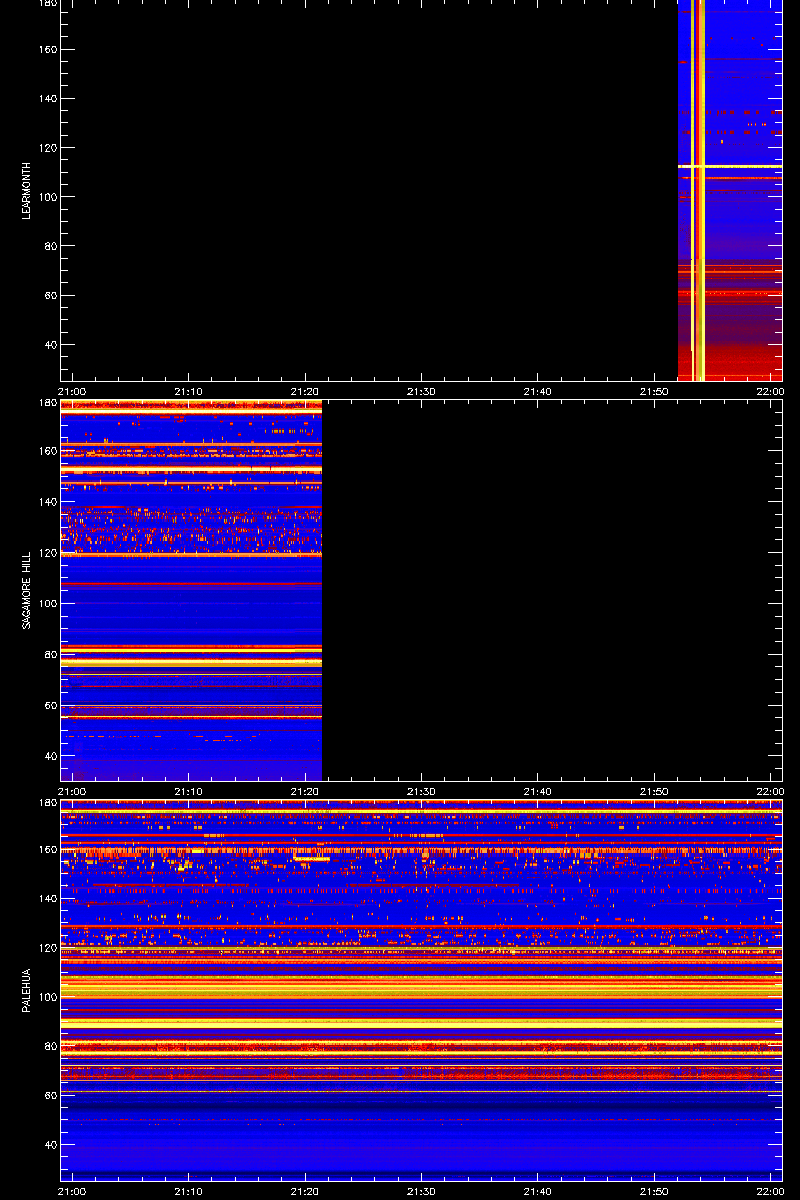Click the 140 frequency tick on Sagamore Hill axis
Viewport: 800px width, 1200px height.
point(47,502)
